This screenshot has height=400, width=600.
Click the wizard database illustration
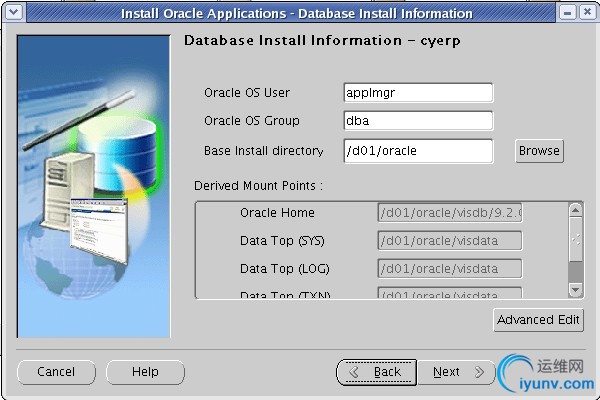94,186
